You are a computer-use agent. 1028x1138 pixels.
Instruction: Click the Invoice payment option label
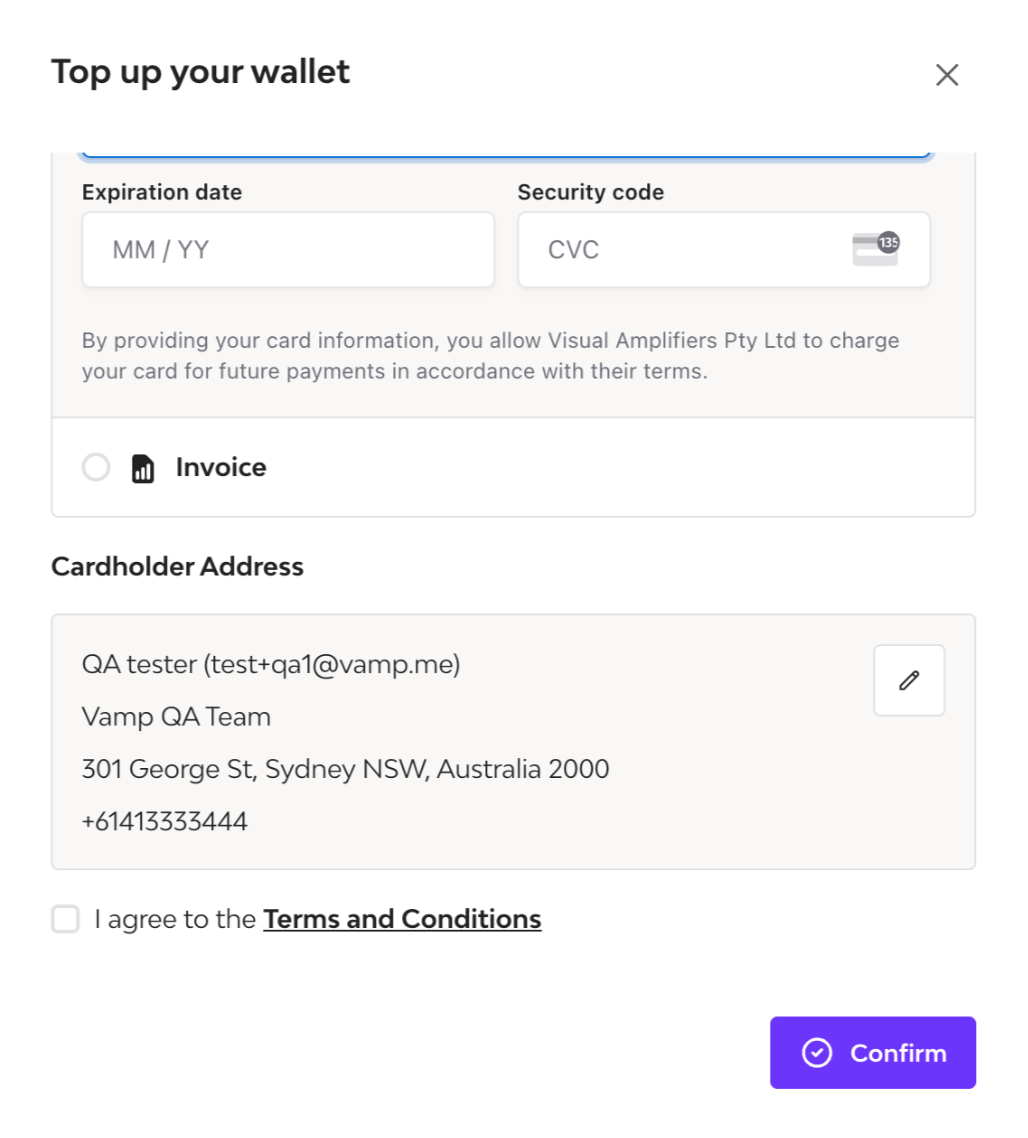click(x=221, y=467)
